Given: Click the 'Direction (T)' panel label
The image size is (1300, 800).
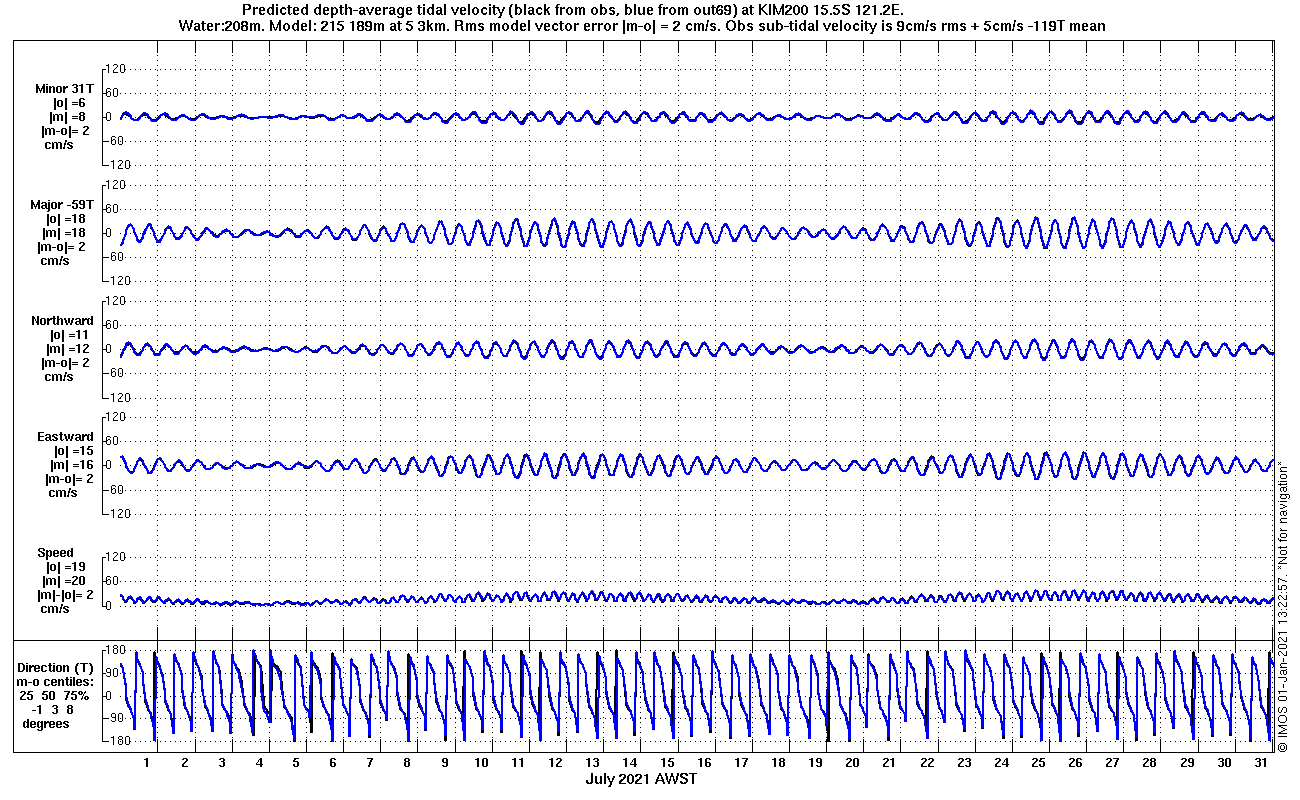Looking at the screenshot, I should click(x=57, y=668).
